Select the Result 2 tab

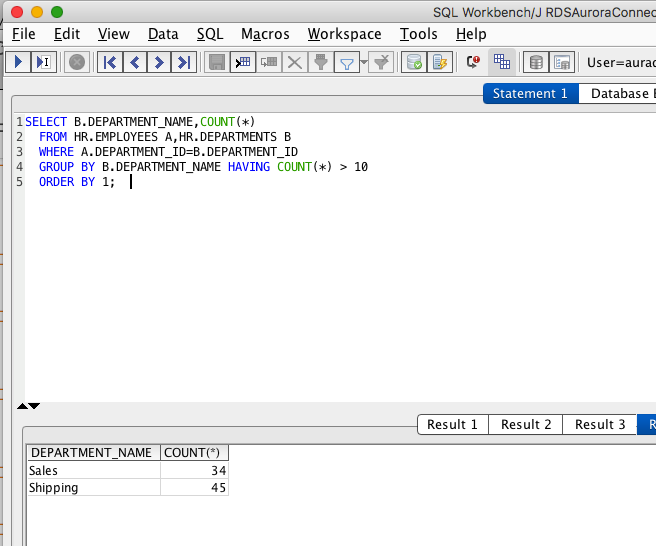[x=526, y=424]
